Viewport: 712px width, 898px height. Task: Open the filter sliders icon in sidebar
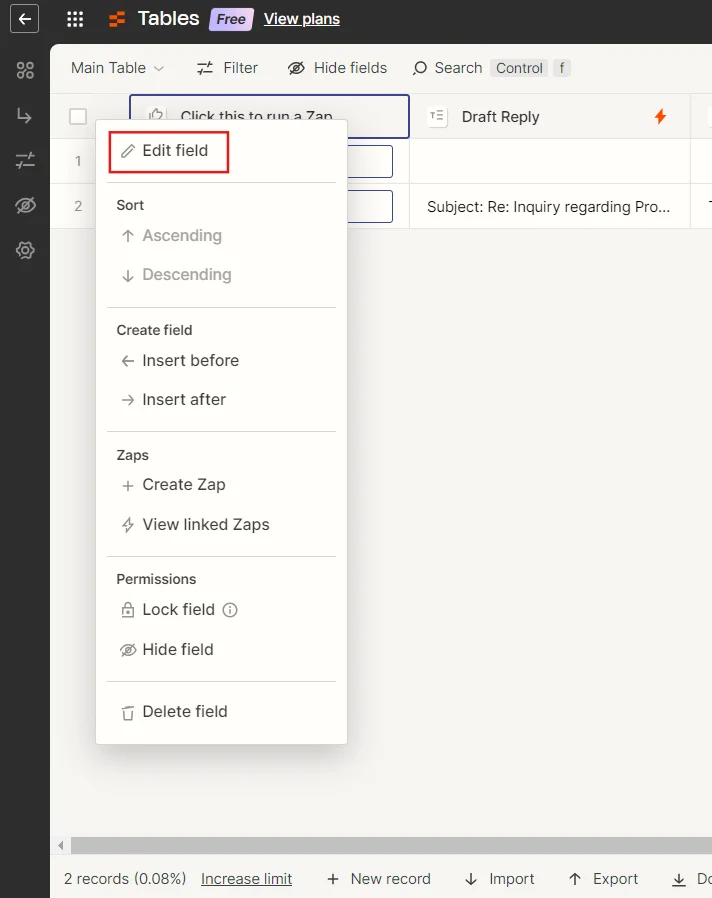(25, 160)
